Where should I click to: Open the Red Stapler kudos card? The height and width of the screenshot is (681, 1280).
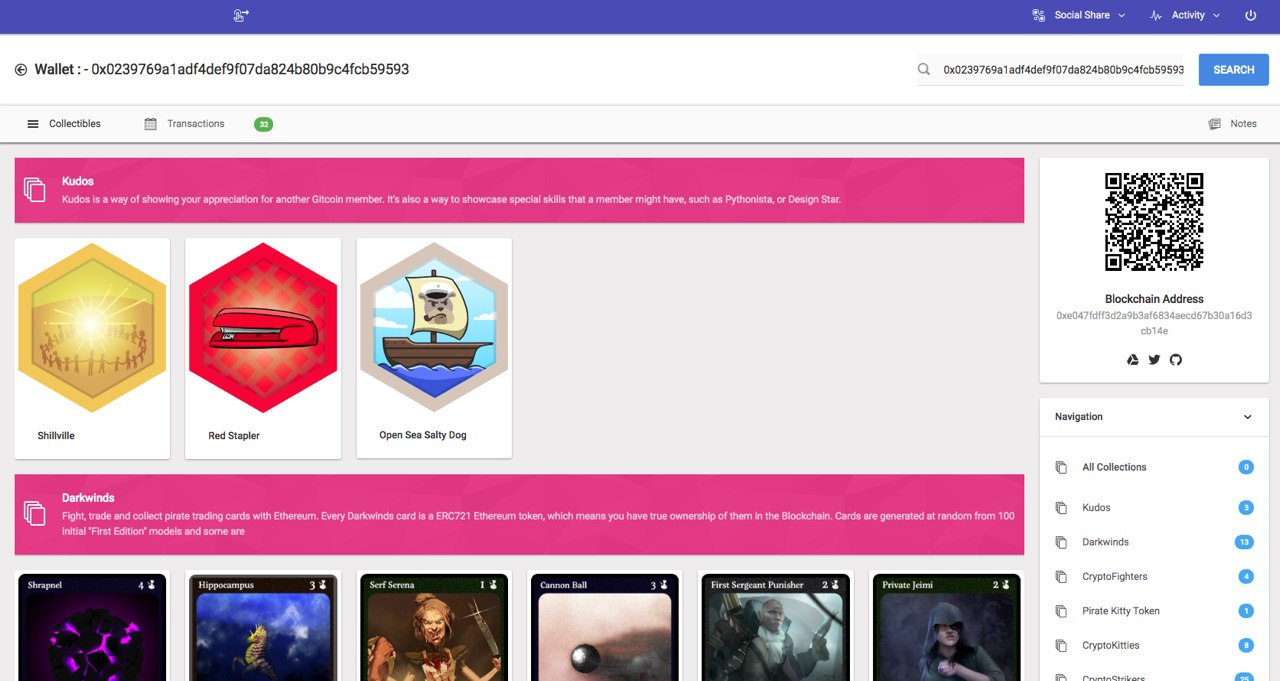click(x=263, y=348)
